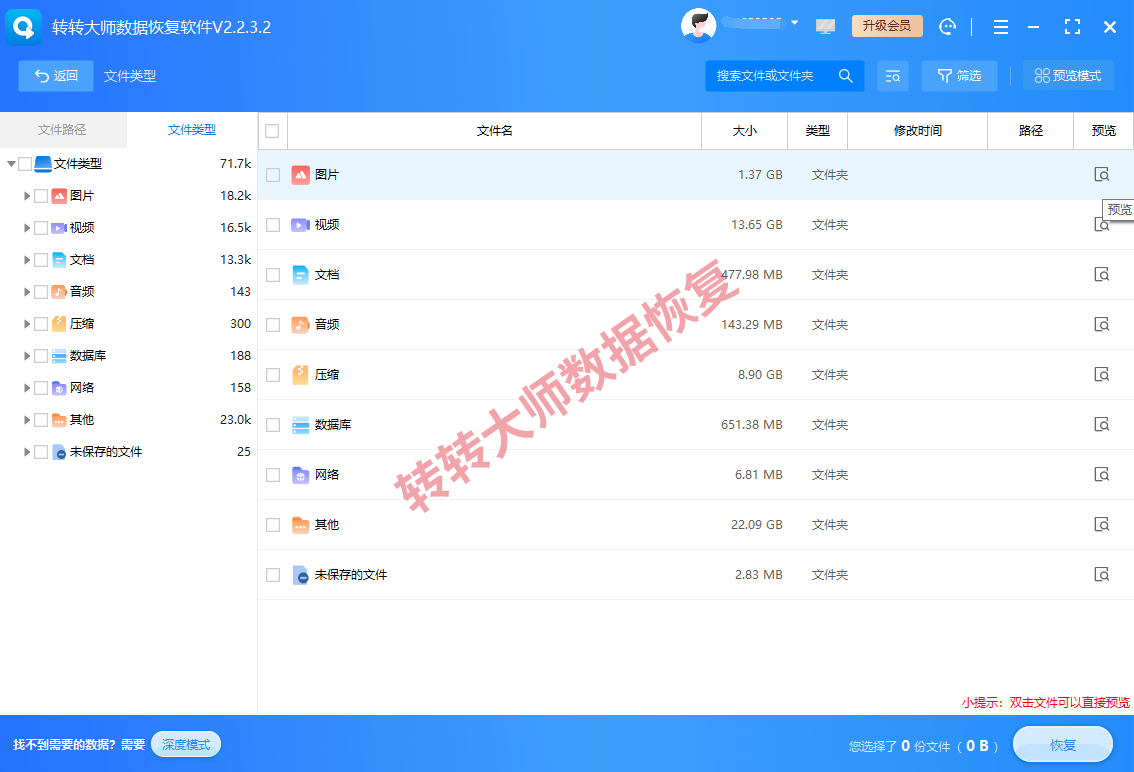Viewport: 1134px width, 772px height.
Task: Click the 651.38 MB size cell
Action: [751, 425]
